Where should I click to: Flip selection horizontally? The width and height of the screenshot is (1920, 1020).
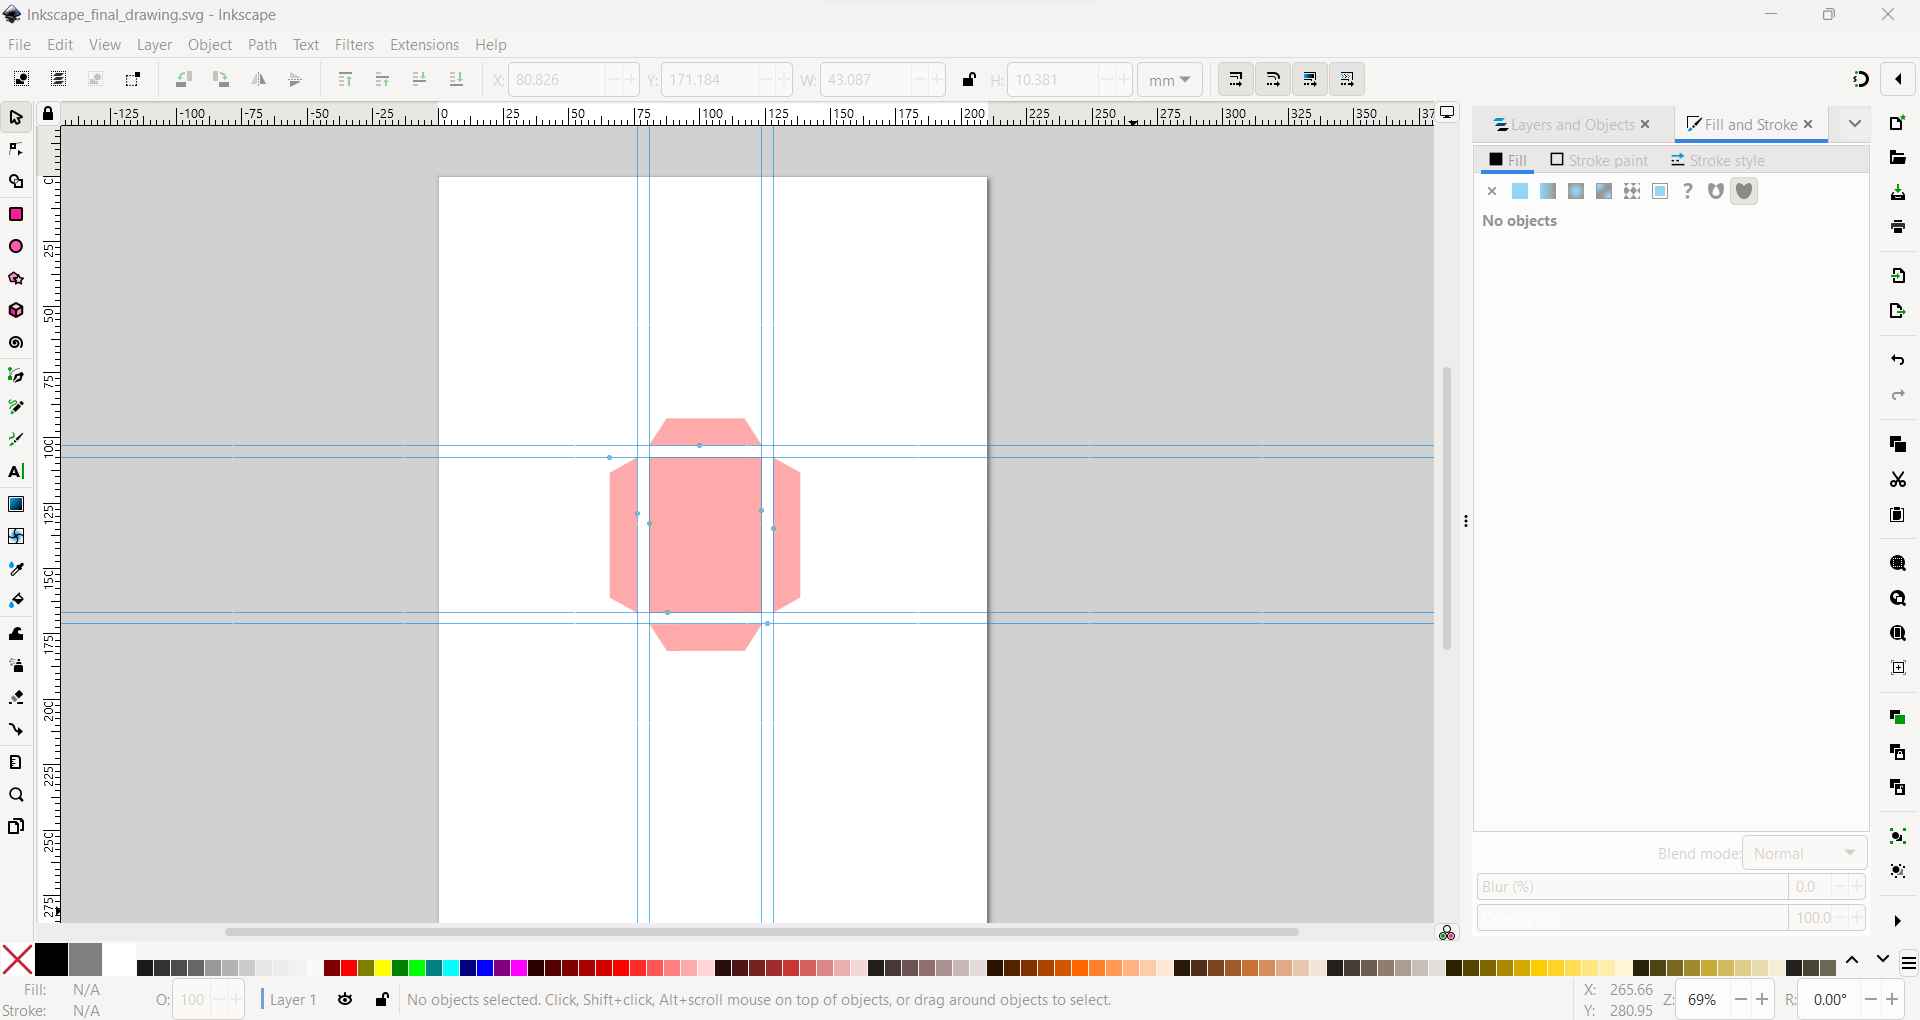click(258, 80)
